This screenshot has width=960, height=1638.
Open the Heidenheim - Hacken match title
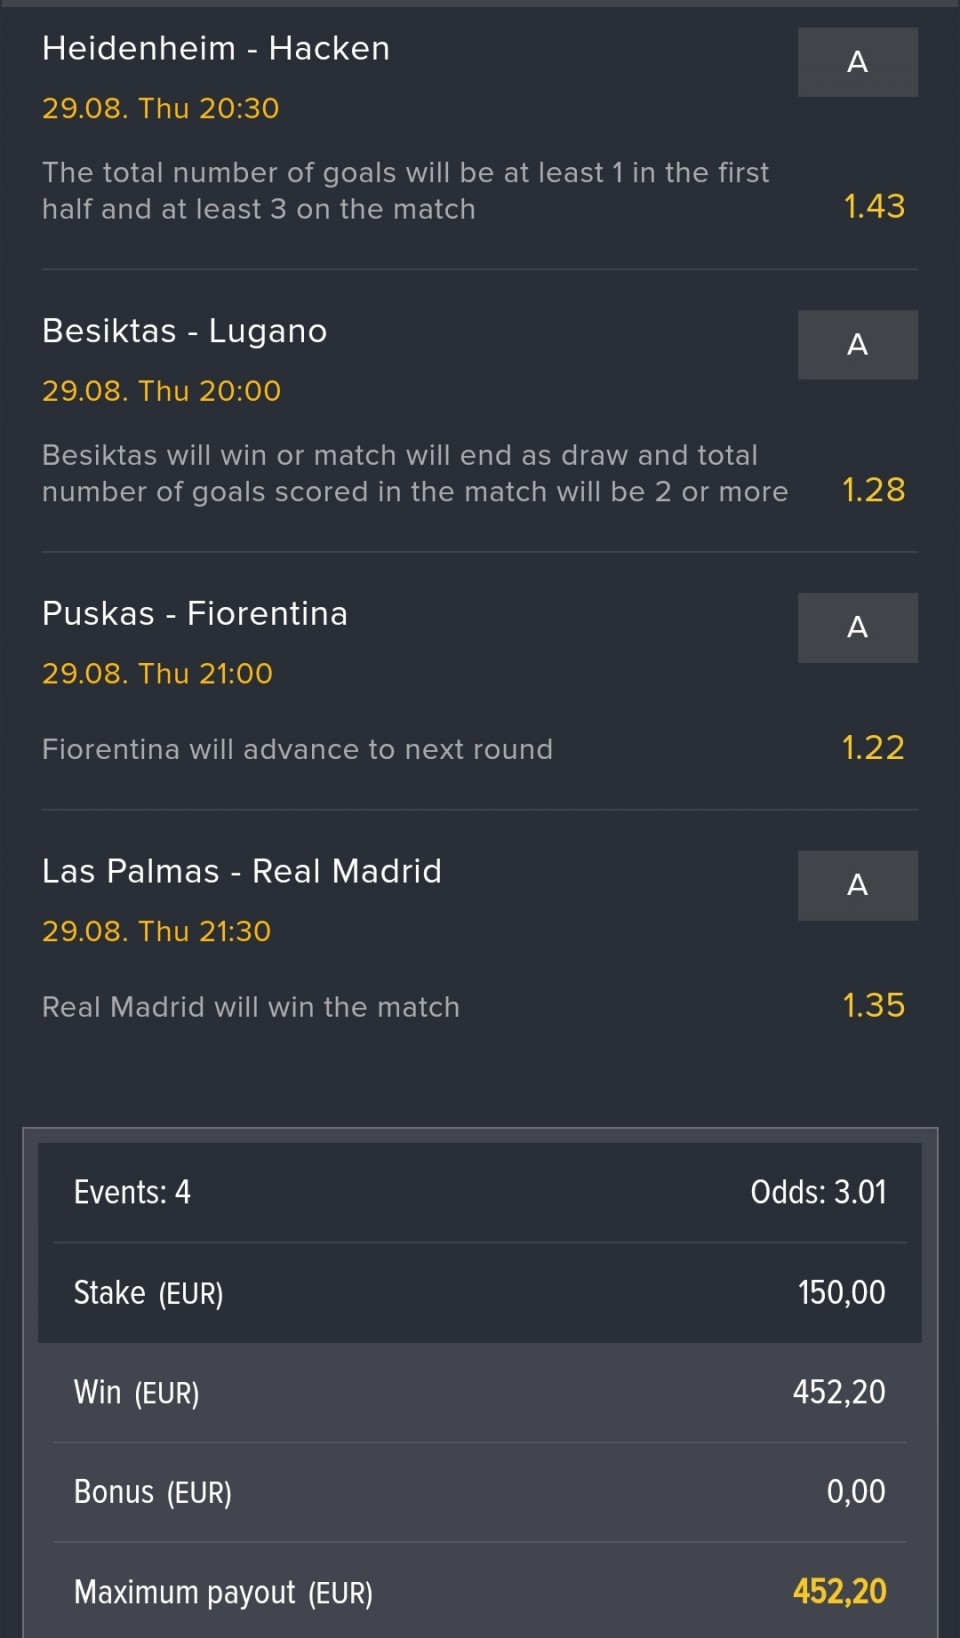(x=216, y=48)
